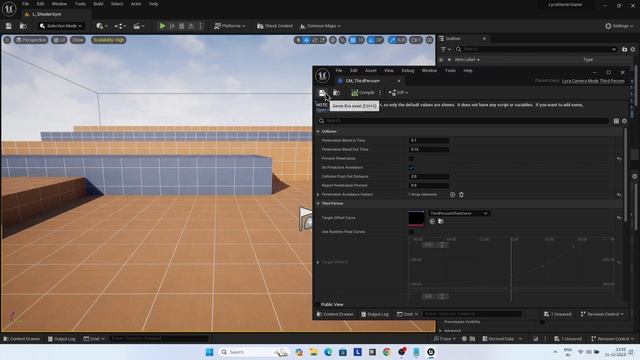Edit Penetration Blend In Time value field
The height and width of the screenshot is (360, 640).
click(x=429, y=140)
